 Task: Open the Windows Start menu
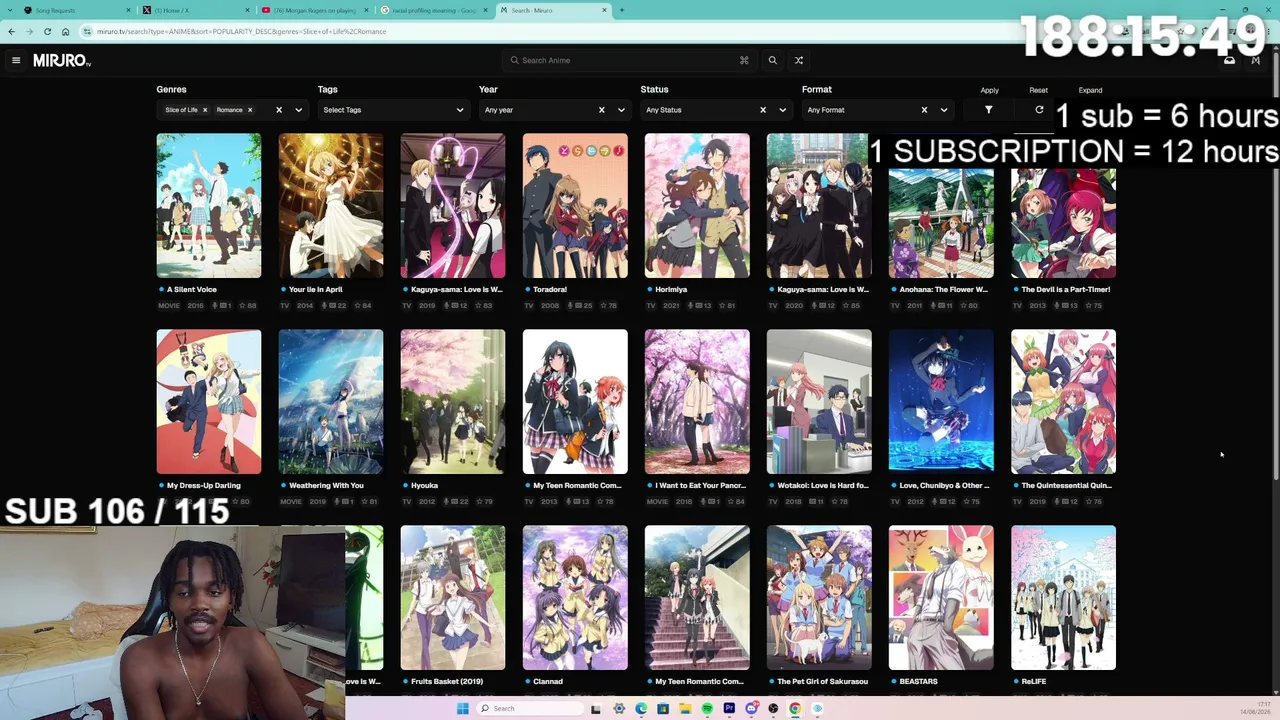click(x=462, y=709)
